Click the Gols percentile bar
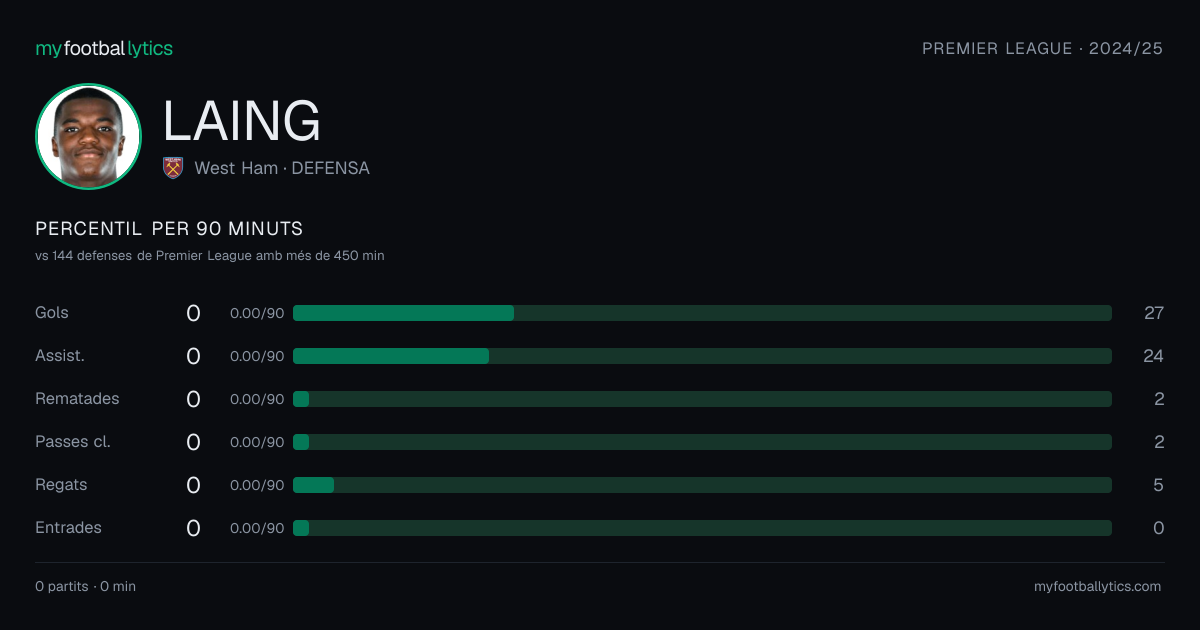The width and height of the screenshot is (1200, 630). pos(702,313)
